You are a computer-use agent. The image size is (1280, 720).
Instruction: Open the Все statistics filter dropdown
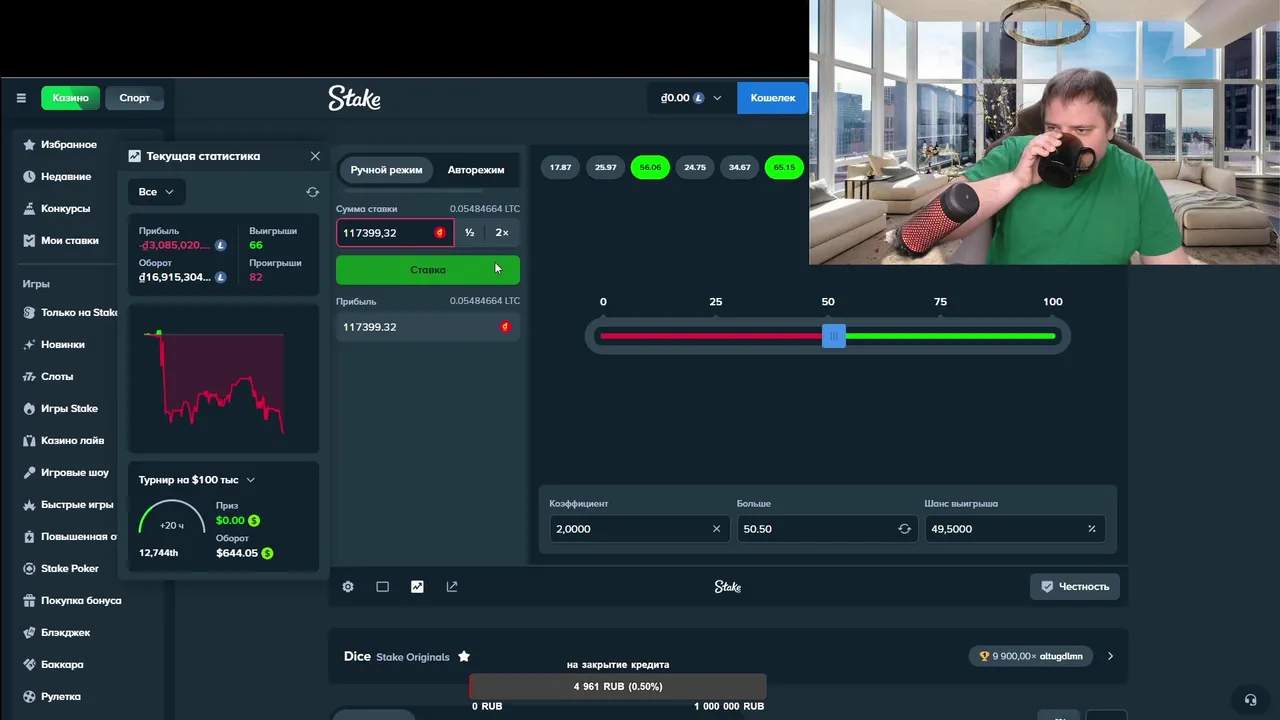[x=156, y=192]
